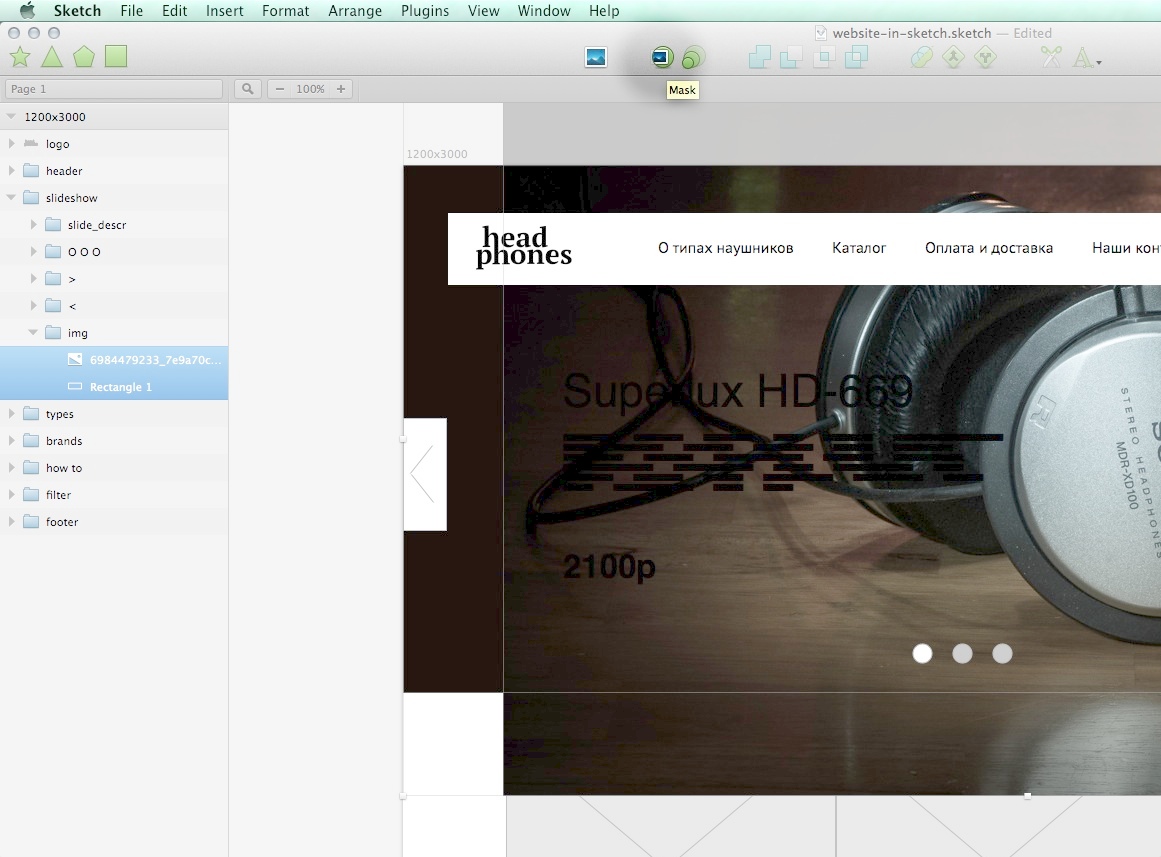Collapse the 1200x3000 artboard group

(x=11, y=116)
